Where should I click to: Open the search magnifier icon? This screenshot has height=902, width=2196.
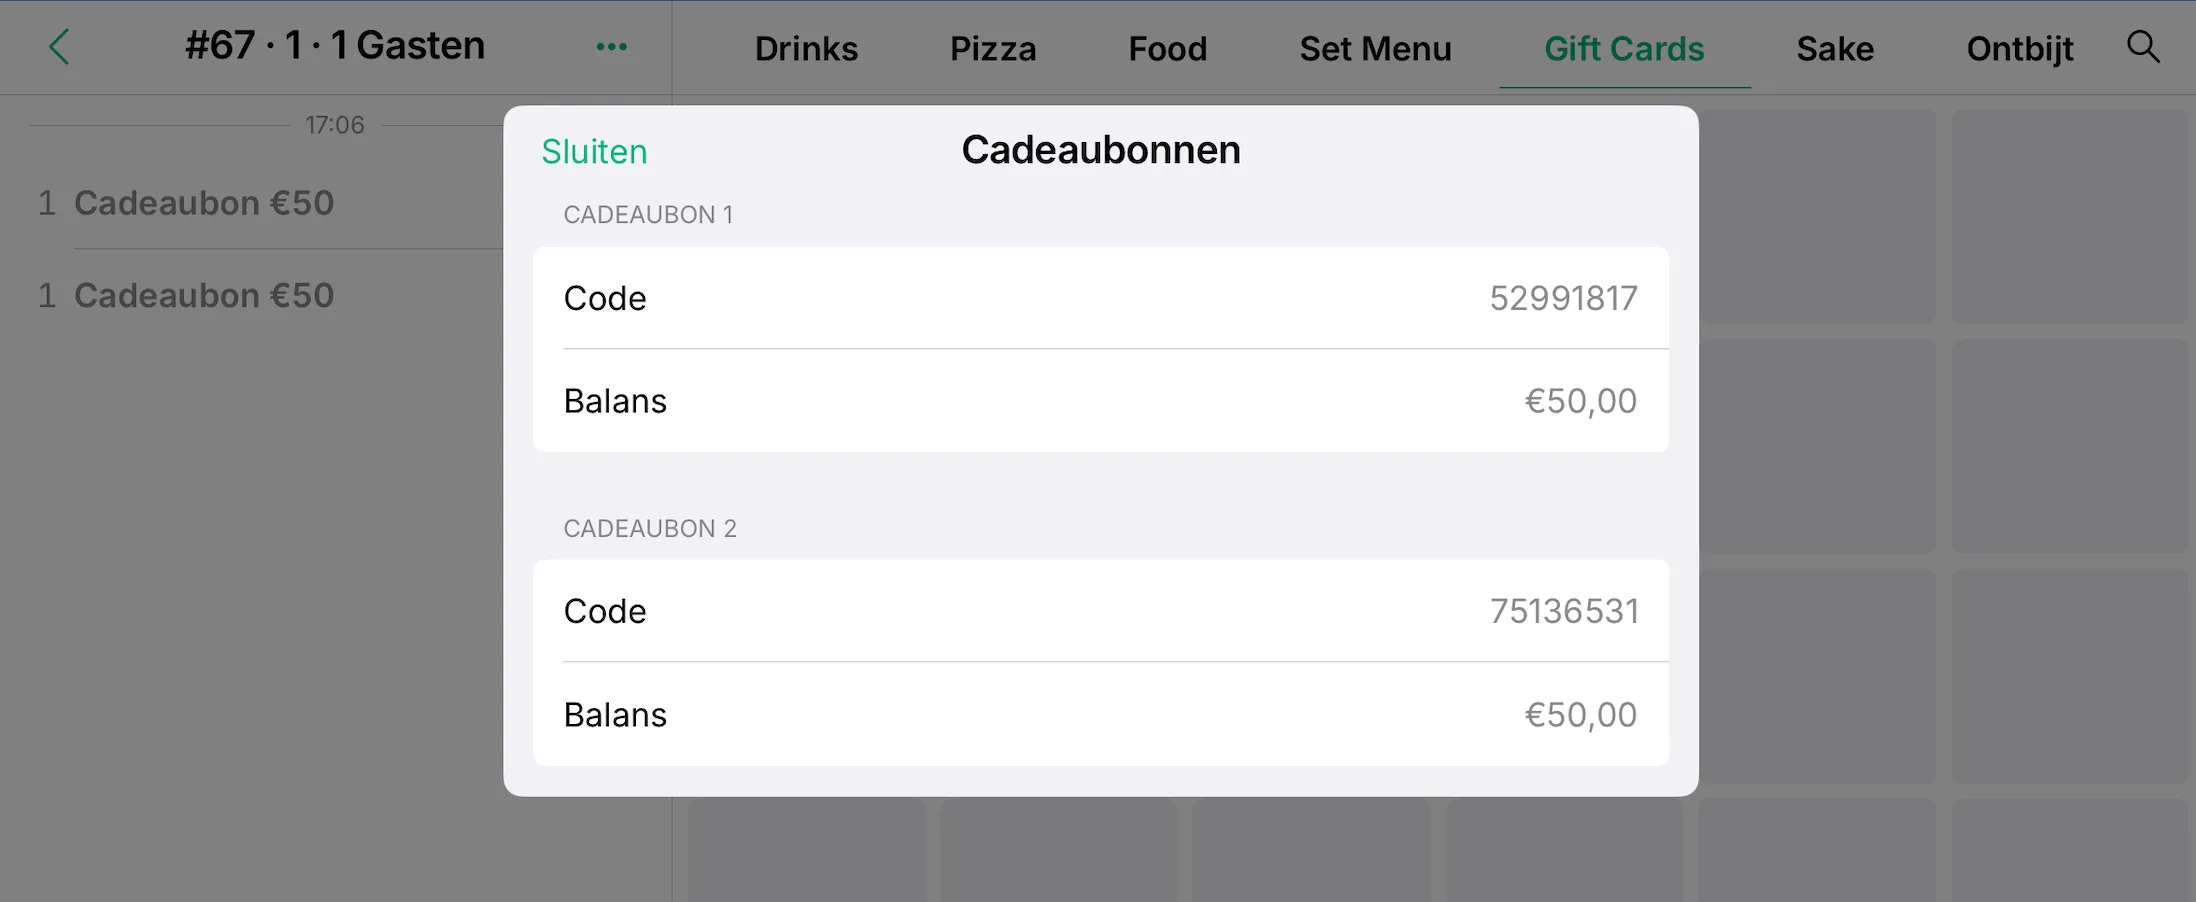tap(2143, 47)
